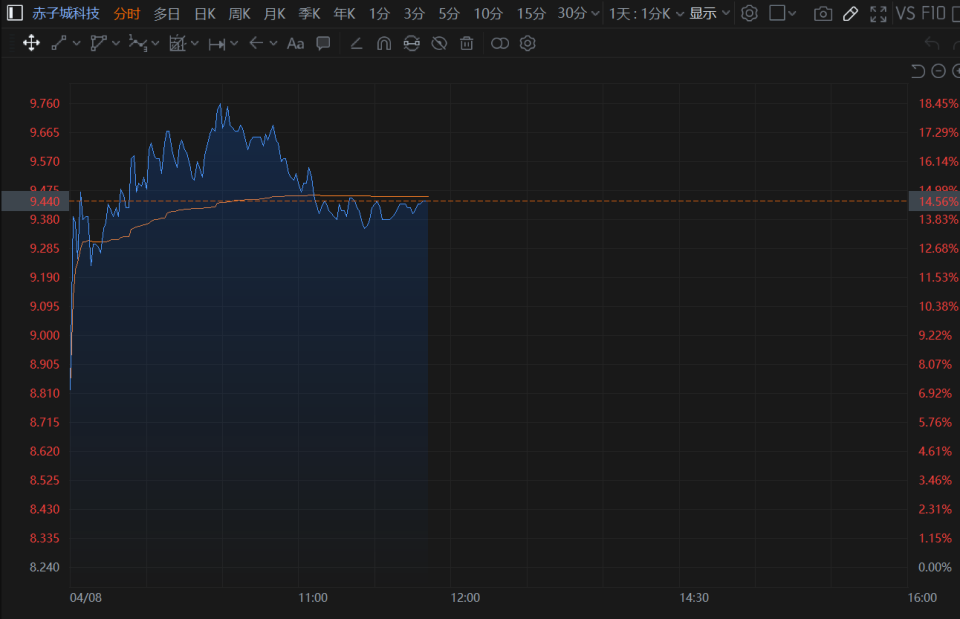The height and width of the screenshot is (619, 960).
Task: Click the 赤子城科技 stock name
Action: click(x=66, y=13)
